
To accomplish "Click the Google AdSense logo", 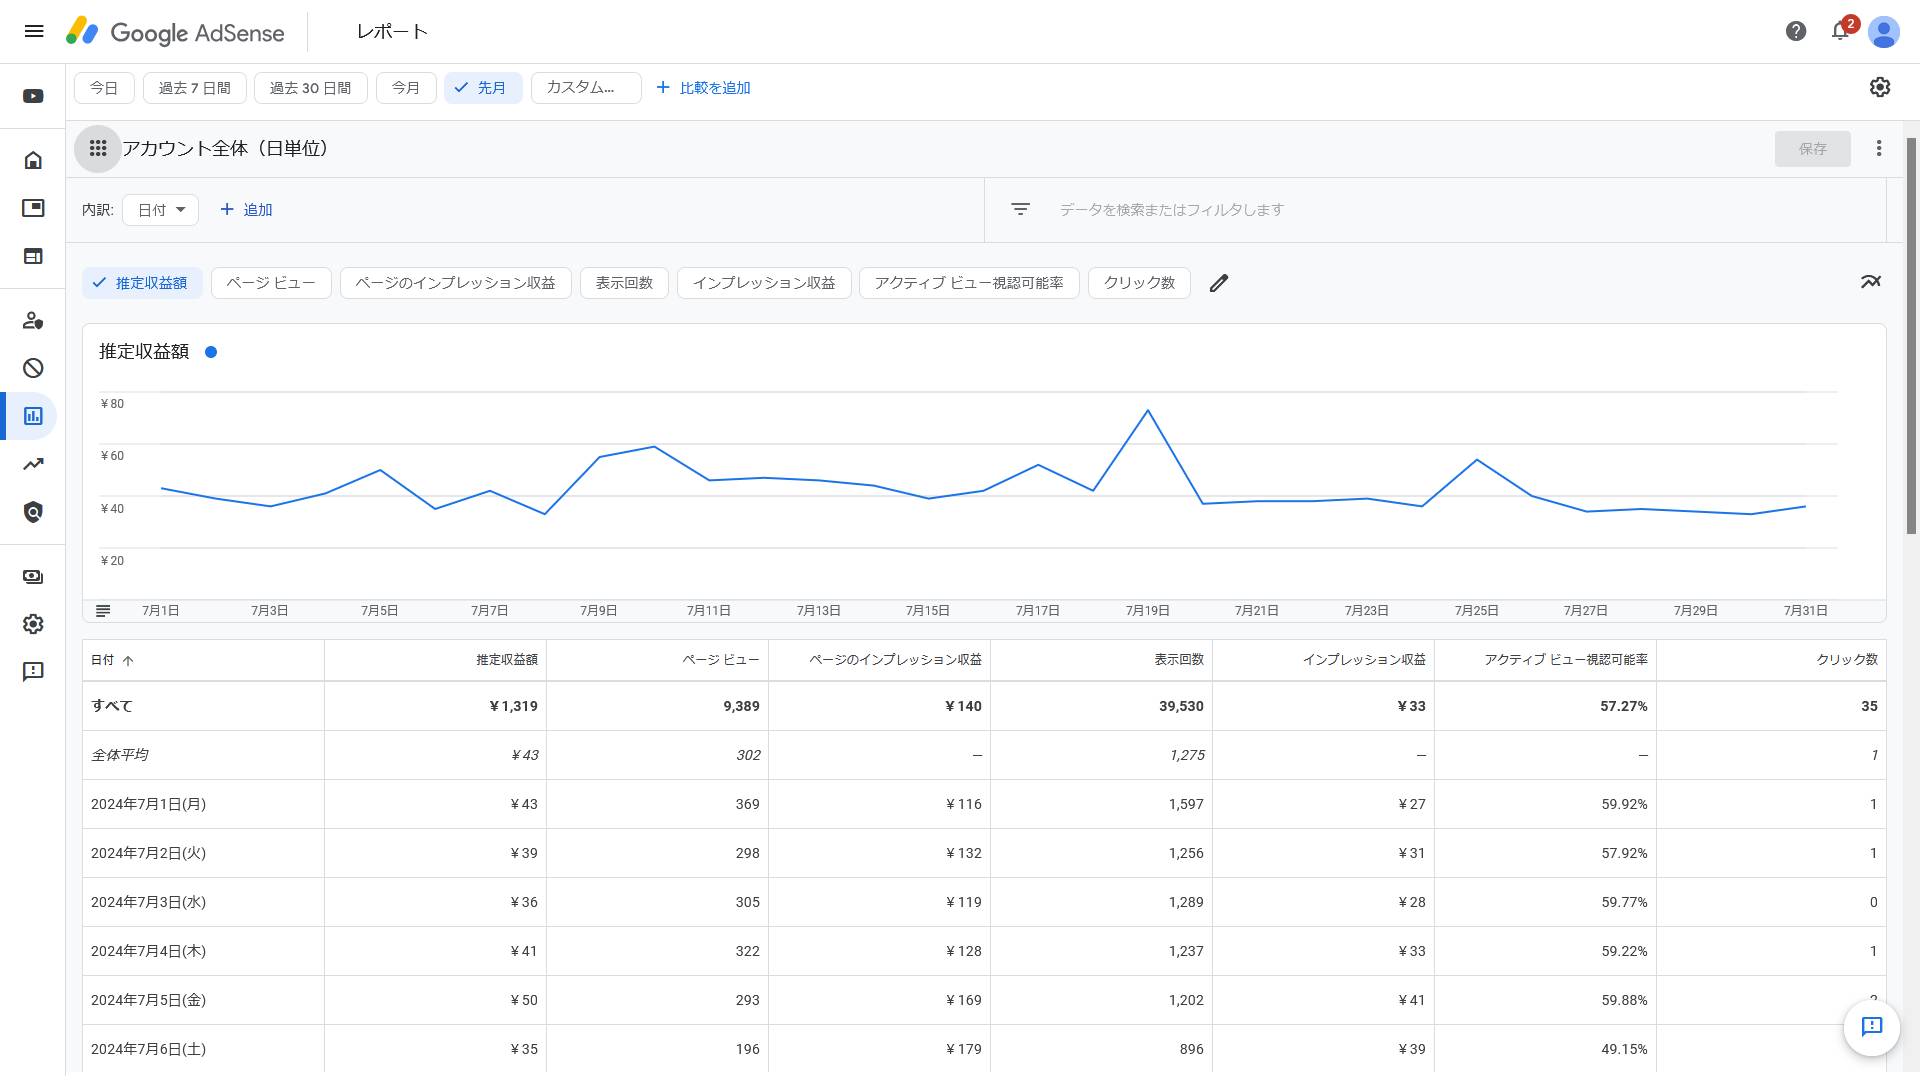I will [176, 32].
